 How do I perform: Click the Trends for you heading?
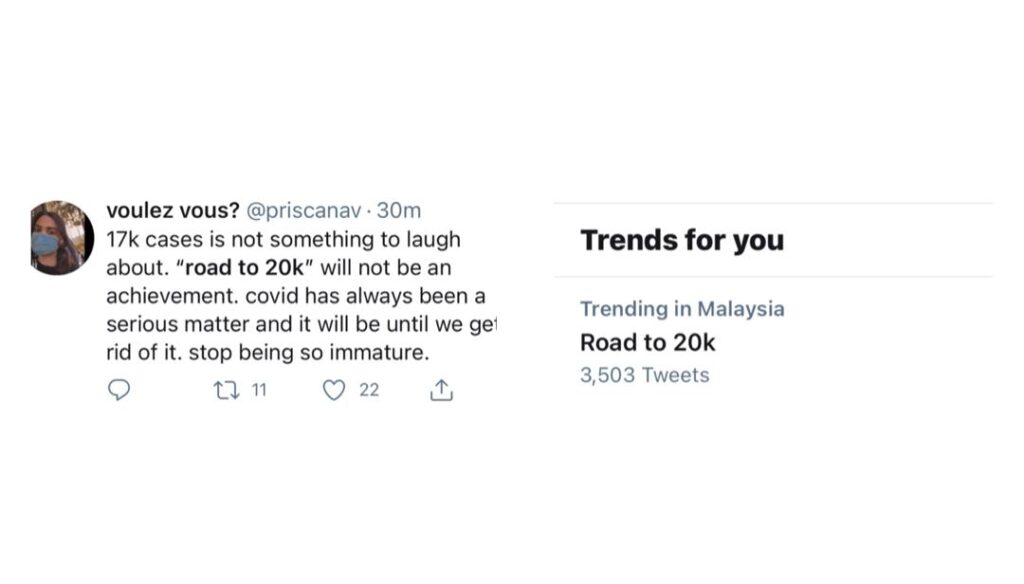(682, 240)
